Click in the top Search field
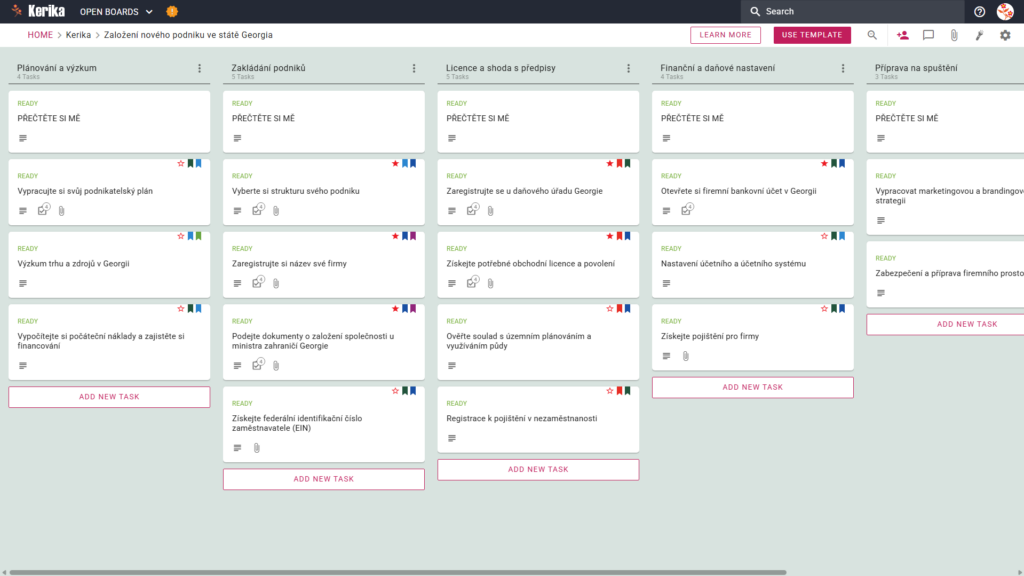The height and width of the screenshot is (576, 1024). 852,12
